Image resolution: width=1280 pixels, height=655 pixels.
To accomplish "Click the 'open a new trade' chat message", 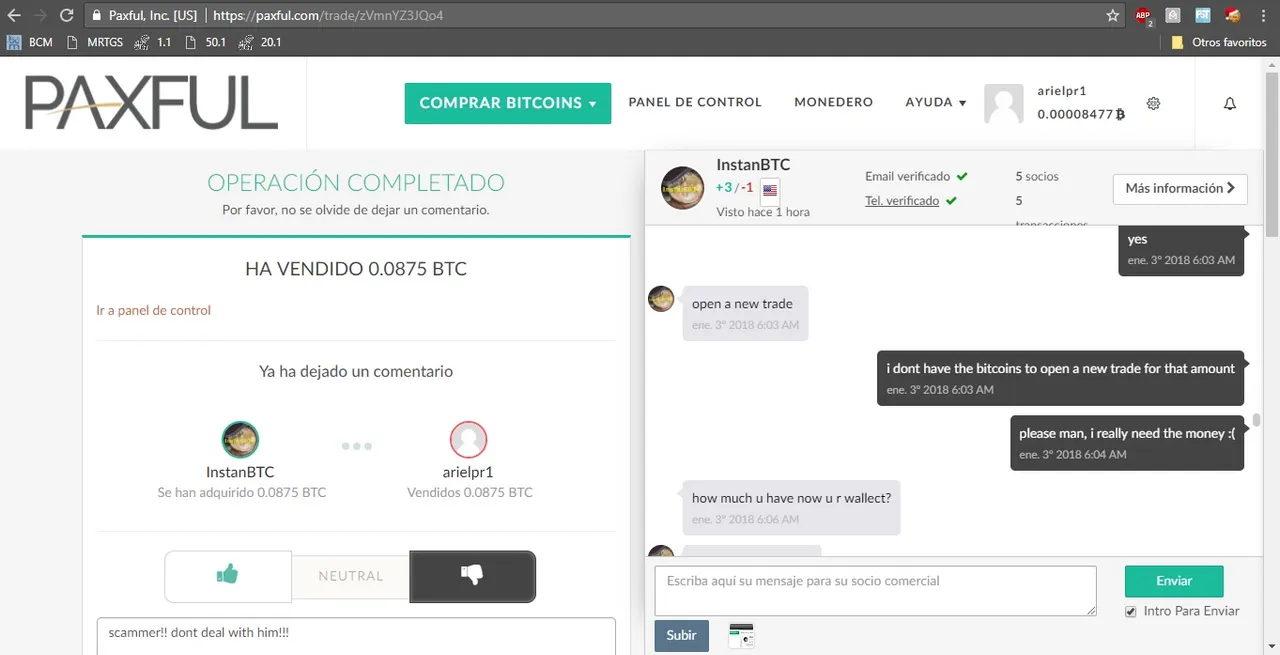I will 744,313.
